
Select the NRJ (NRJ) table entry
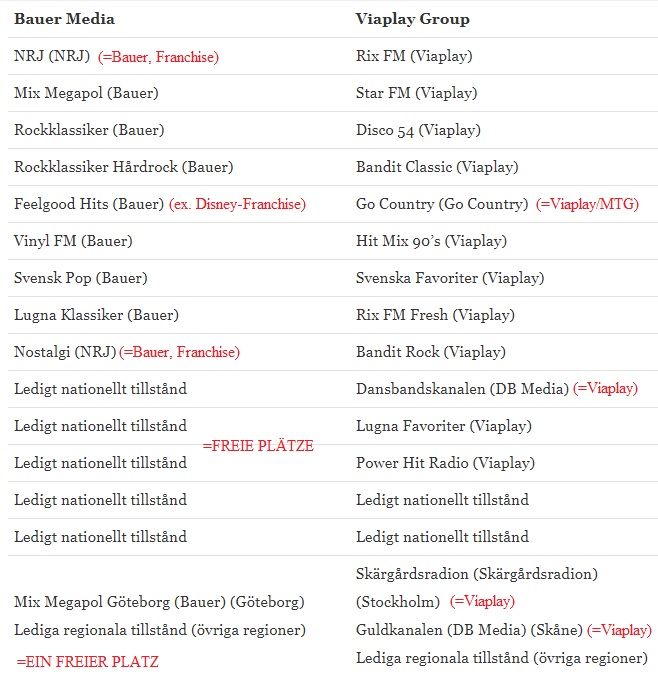coord(52,57)
